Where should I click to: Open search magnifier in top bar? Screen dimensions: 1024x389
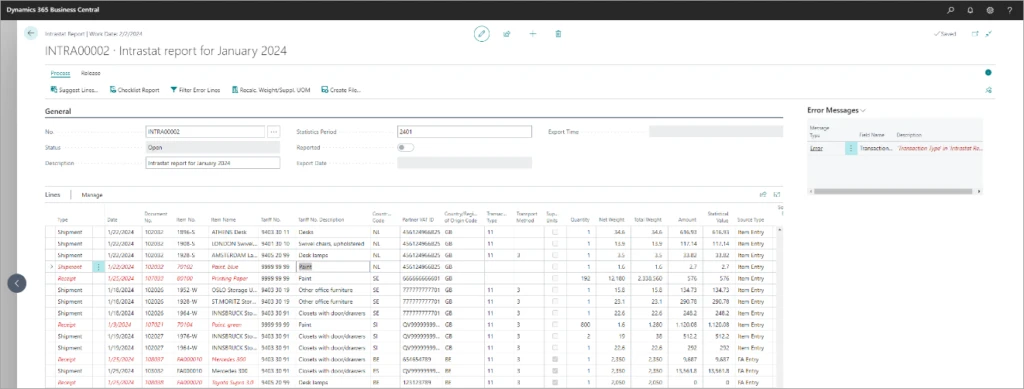tap(950, 10)
